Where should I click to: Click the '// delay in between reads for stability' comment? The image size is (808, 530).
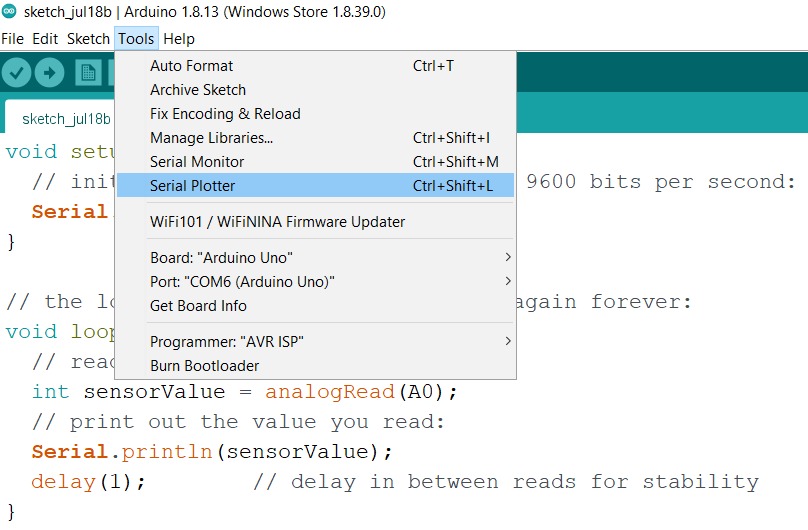click(506, 482)
